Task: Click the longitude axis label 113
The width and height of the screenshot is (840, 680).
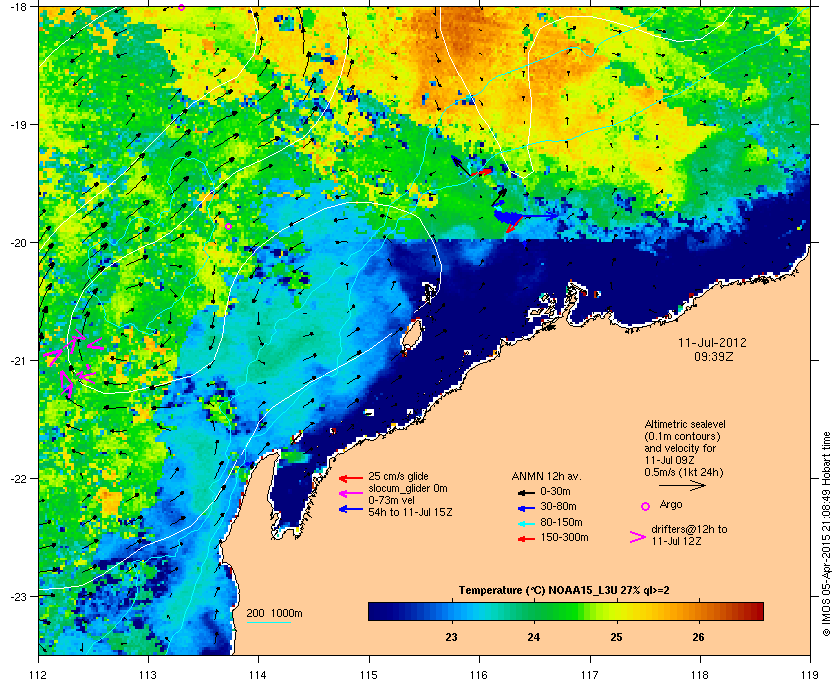Action: [148, 675]
